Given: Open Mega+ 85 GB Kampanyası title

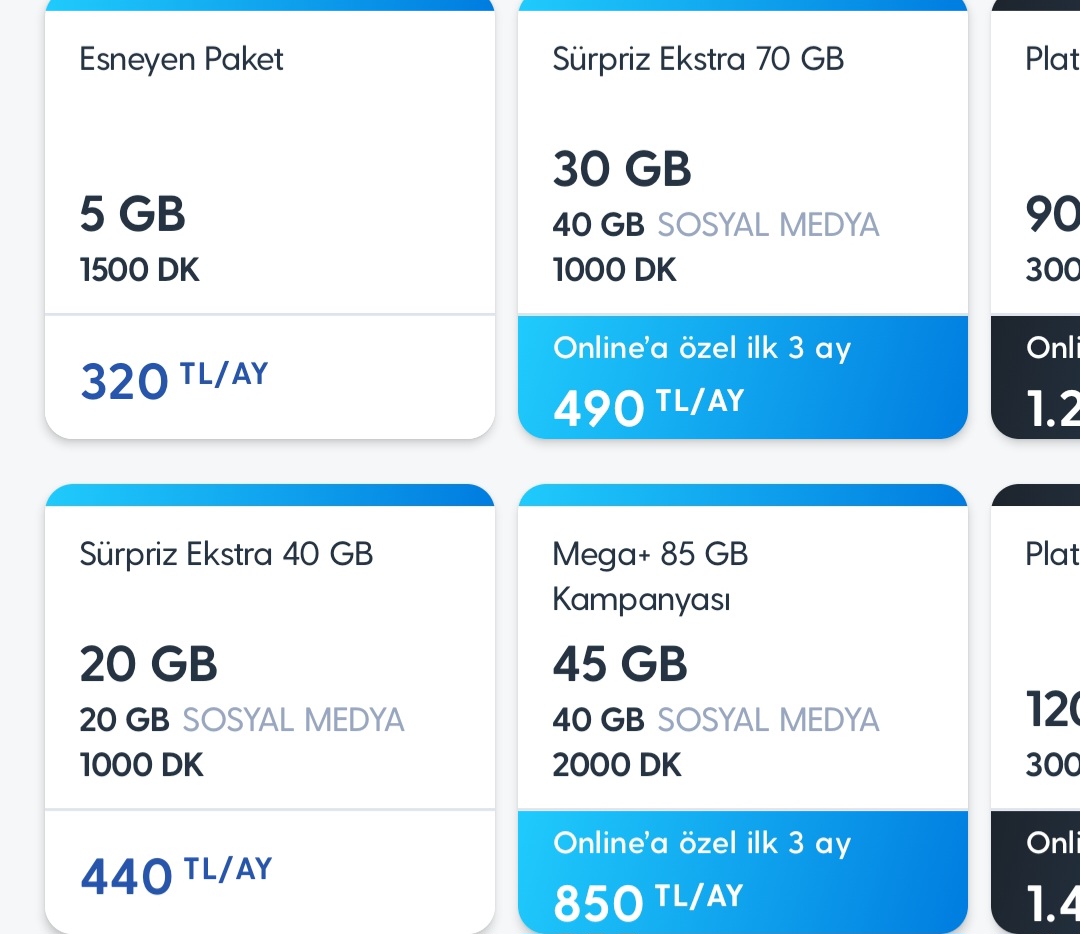Looking at the screenshot, I should [x=650, y=577].
